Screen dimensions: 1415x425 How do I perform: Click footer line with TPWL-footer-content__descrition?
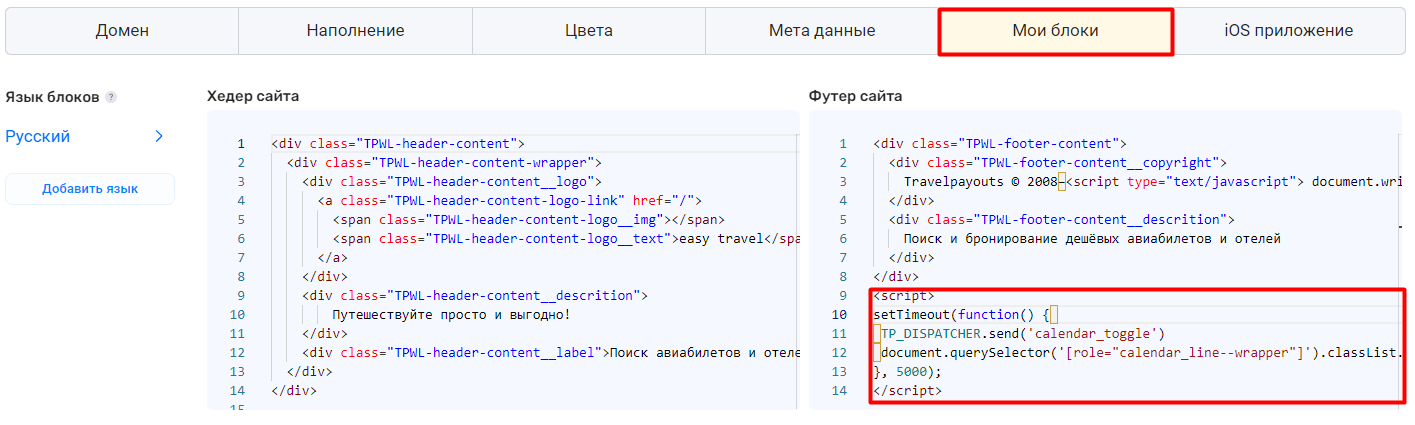coord(1061,220)
